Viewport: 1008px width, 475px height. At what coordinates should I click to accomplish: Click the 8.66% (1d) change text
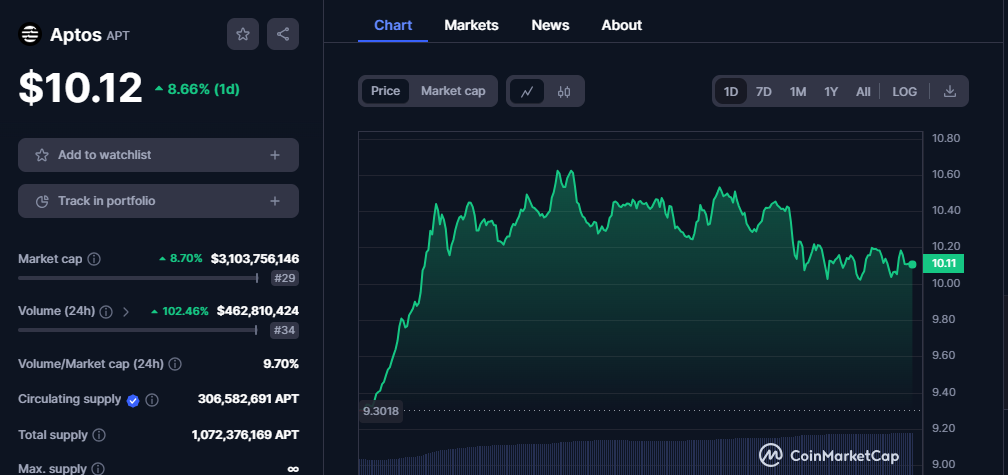pos(203,89)
